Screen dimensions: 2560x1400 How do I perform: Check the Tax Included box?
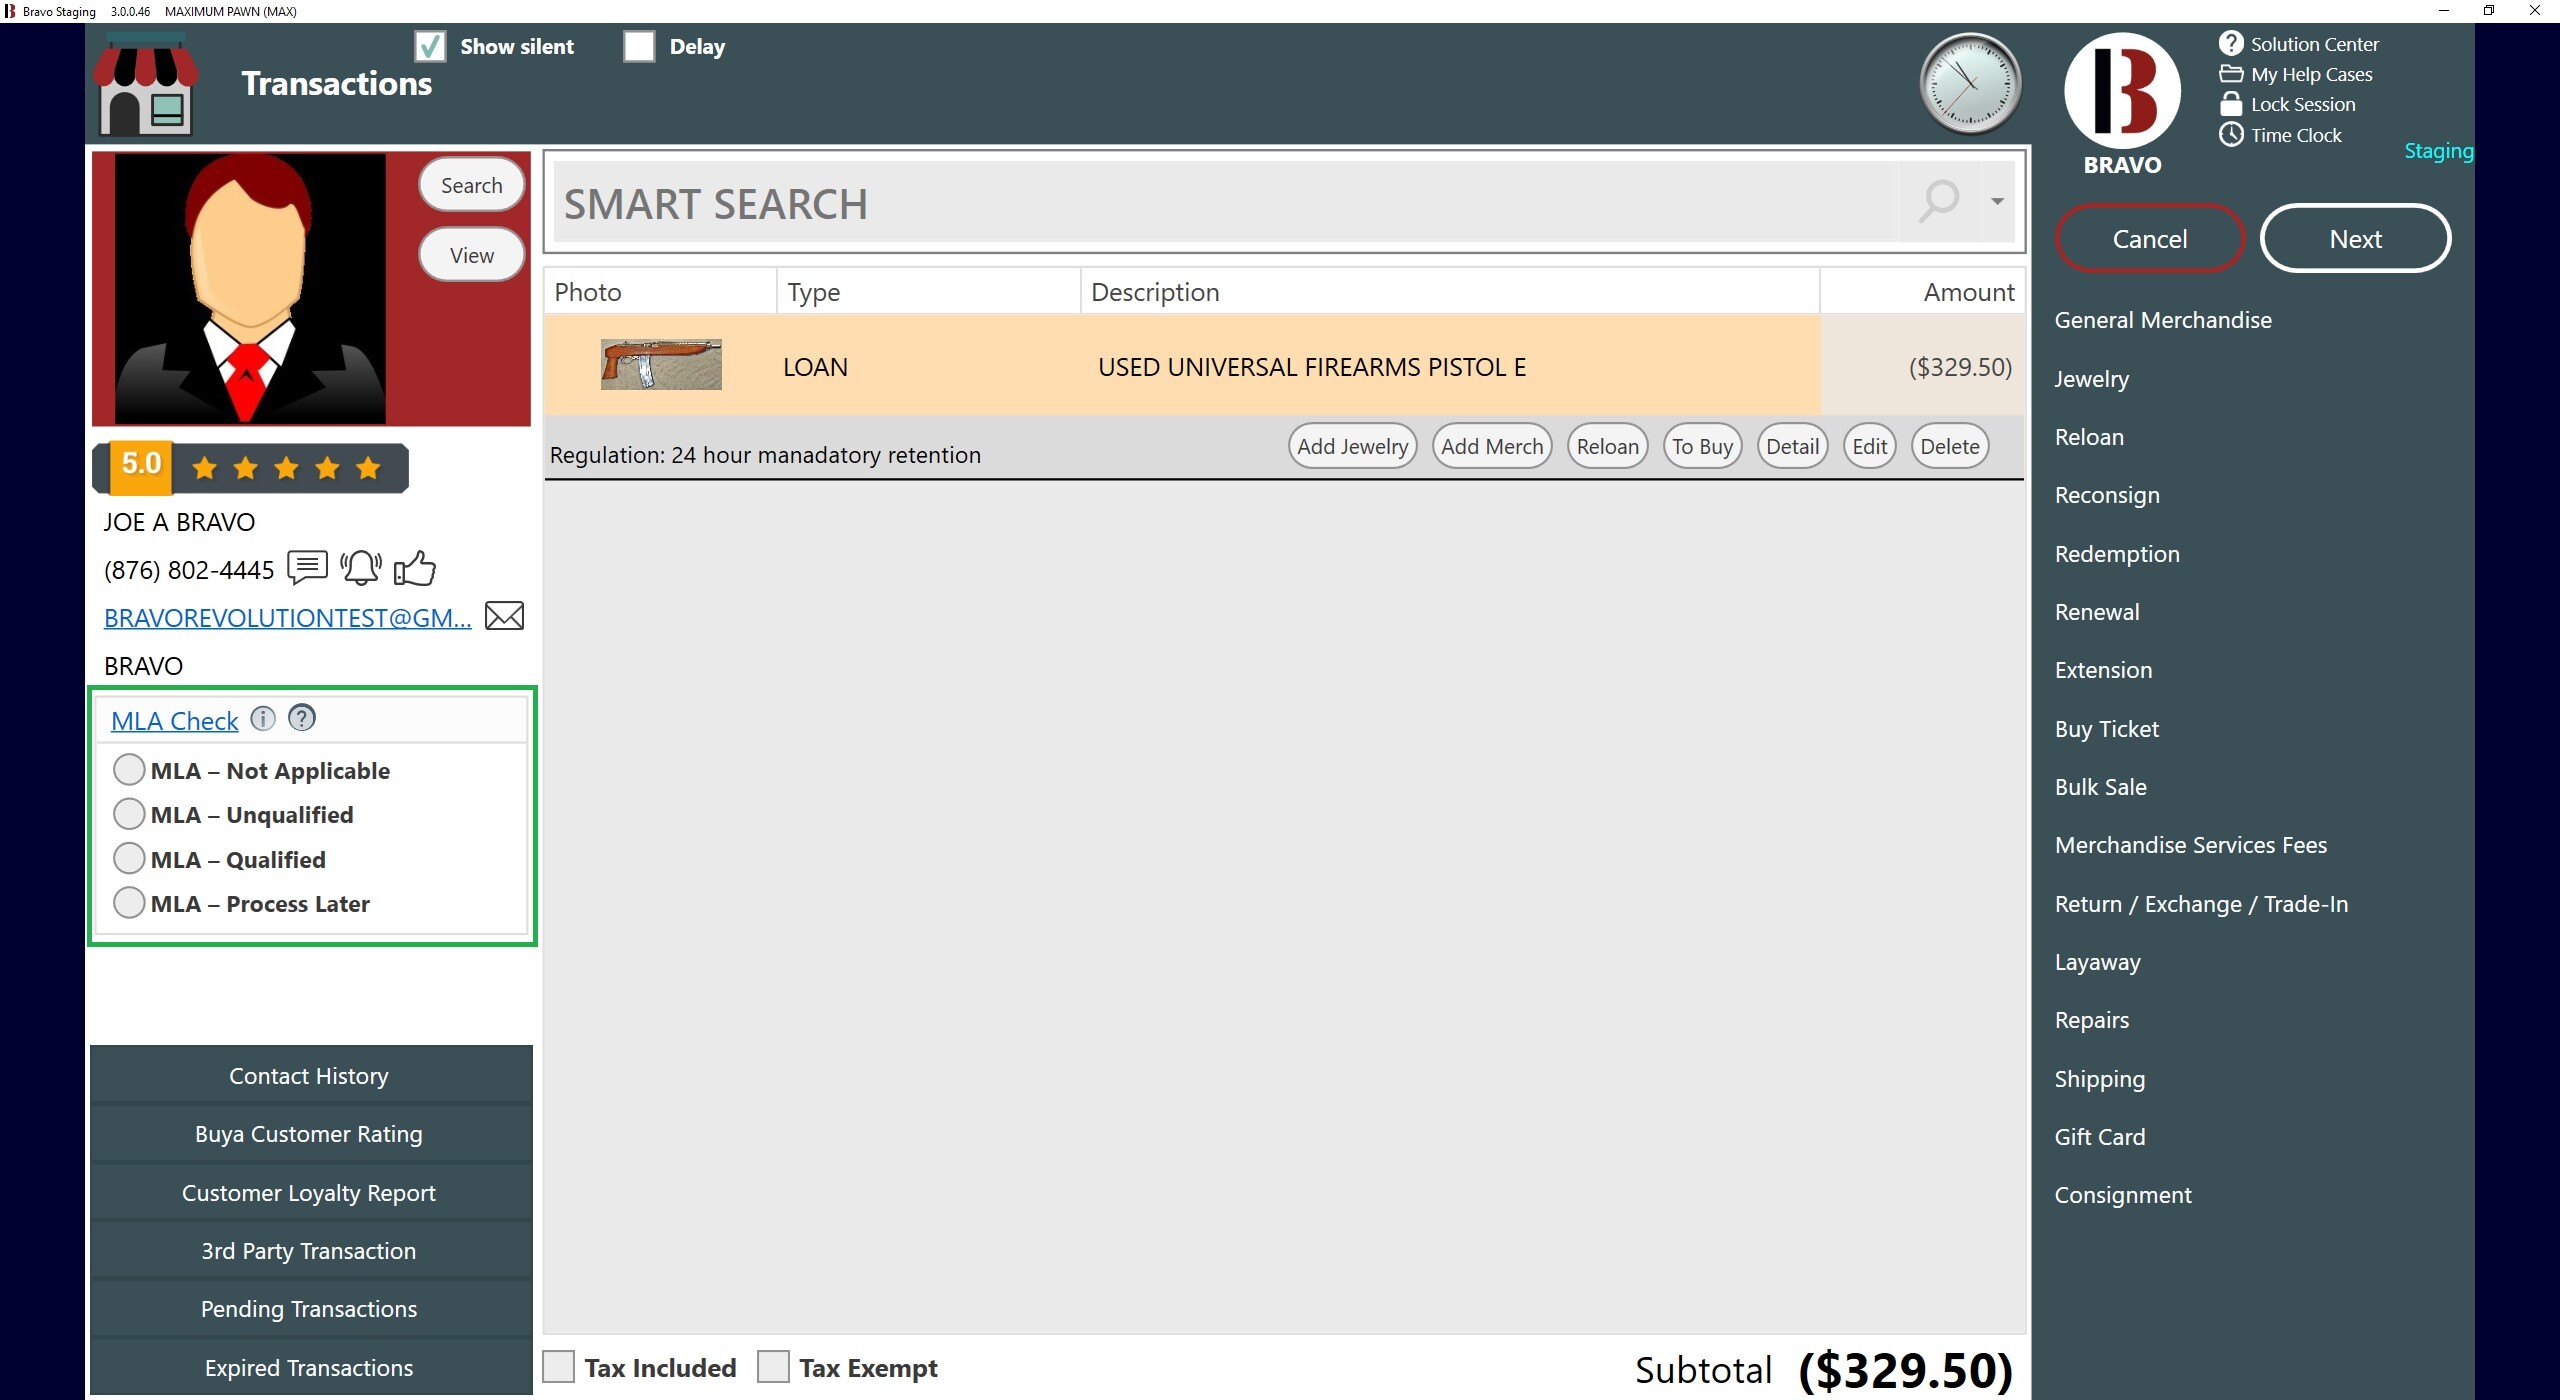[558, 1367]
